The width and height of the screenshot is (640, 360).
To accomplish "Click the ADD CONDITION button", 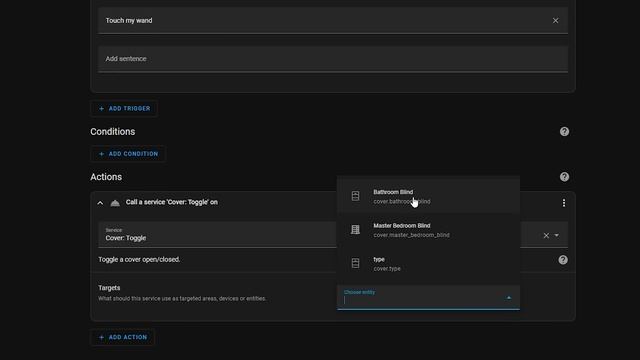I will click(128, 154).
